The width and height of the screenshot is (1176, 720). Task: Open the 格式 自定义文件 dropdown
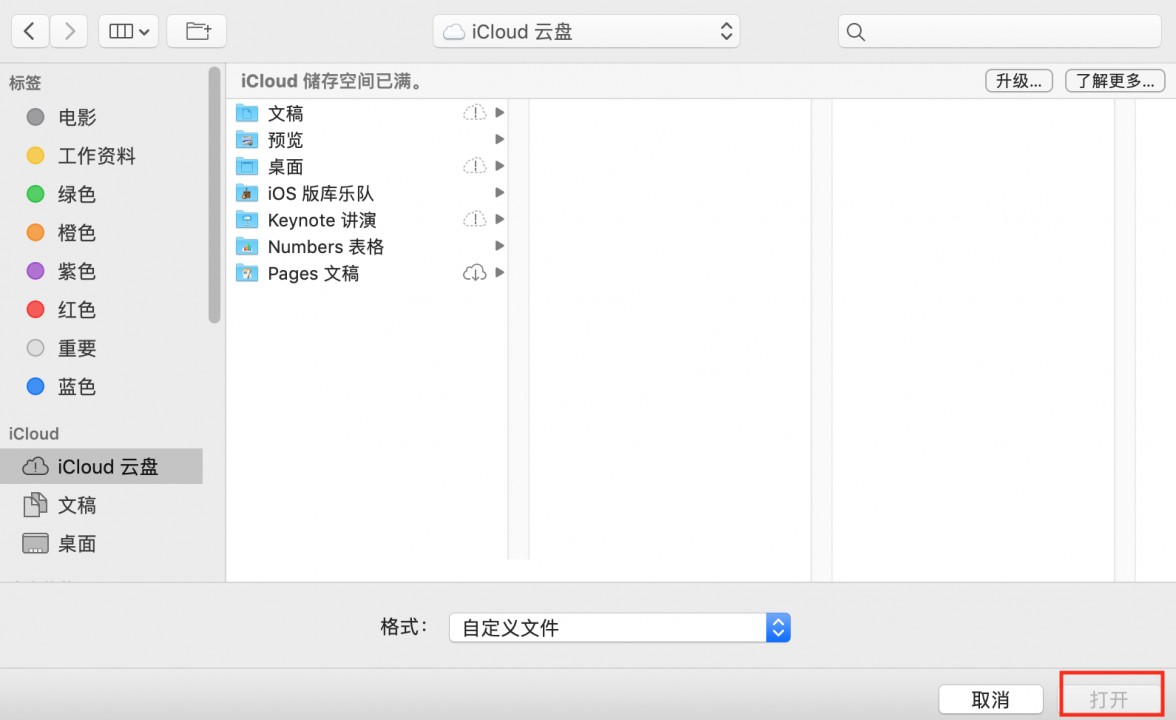click(x=620, y=628)
